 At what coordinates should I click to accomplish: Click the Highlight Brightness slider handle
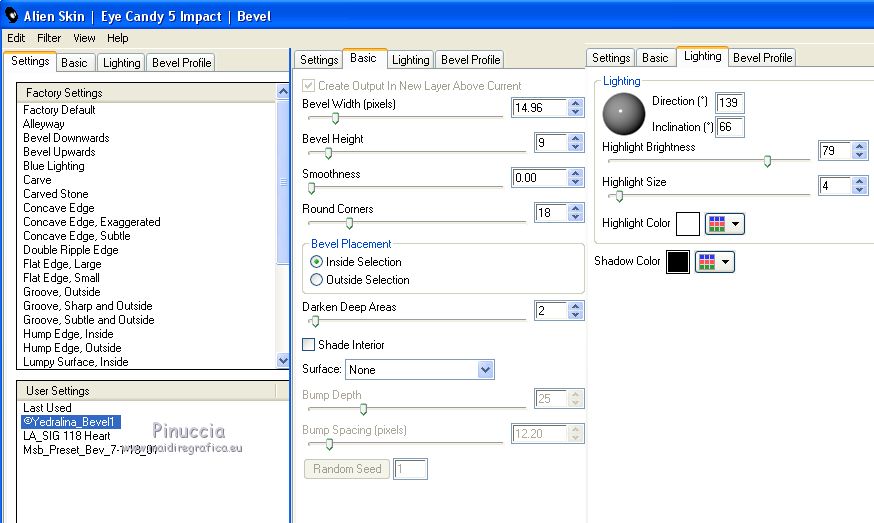coord(768,161)
